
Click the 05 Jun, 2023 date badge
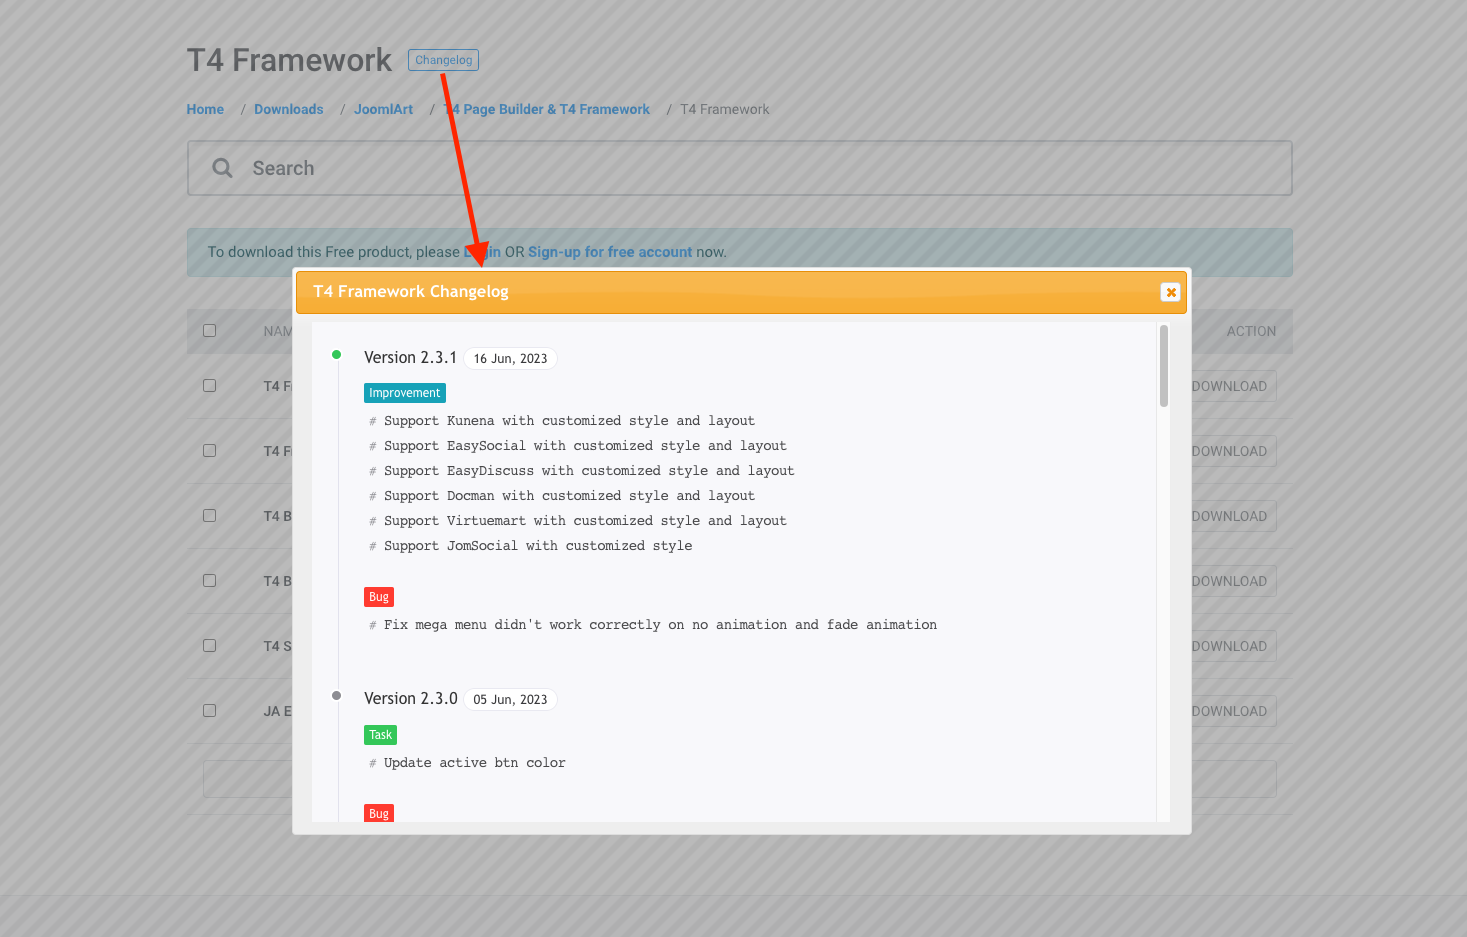click(x=510, y=700)
